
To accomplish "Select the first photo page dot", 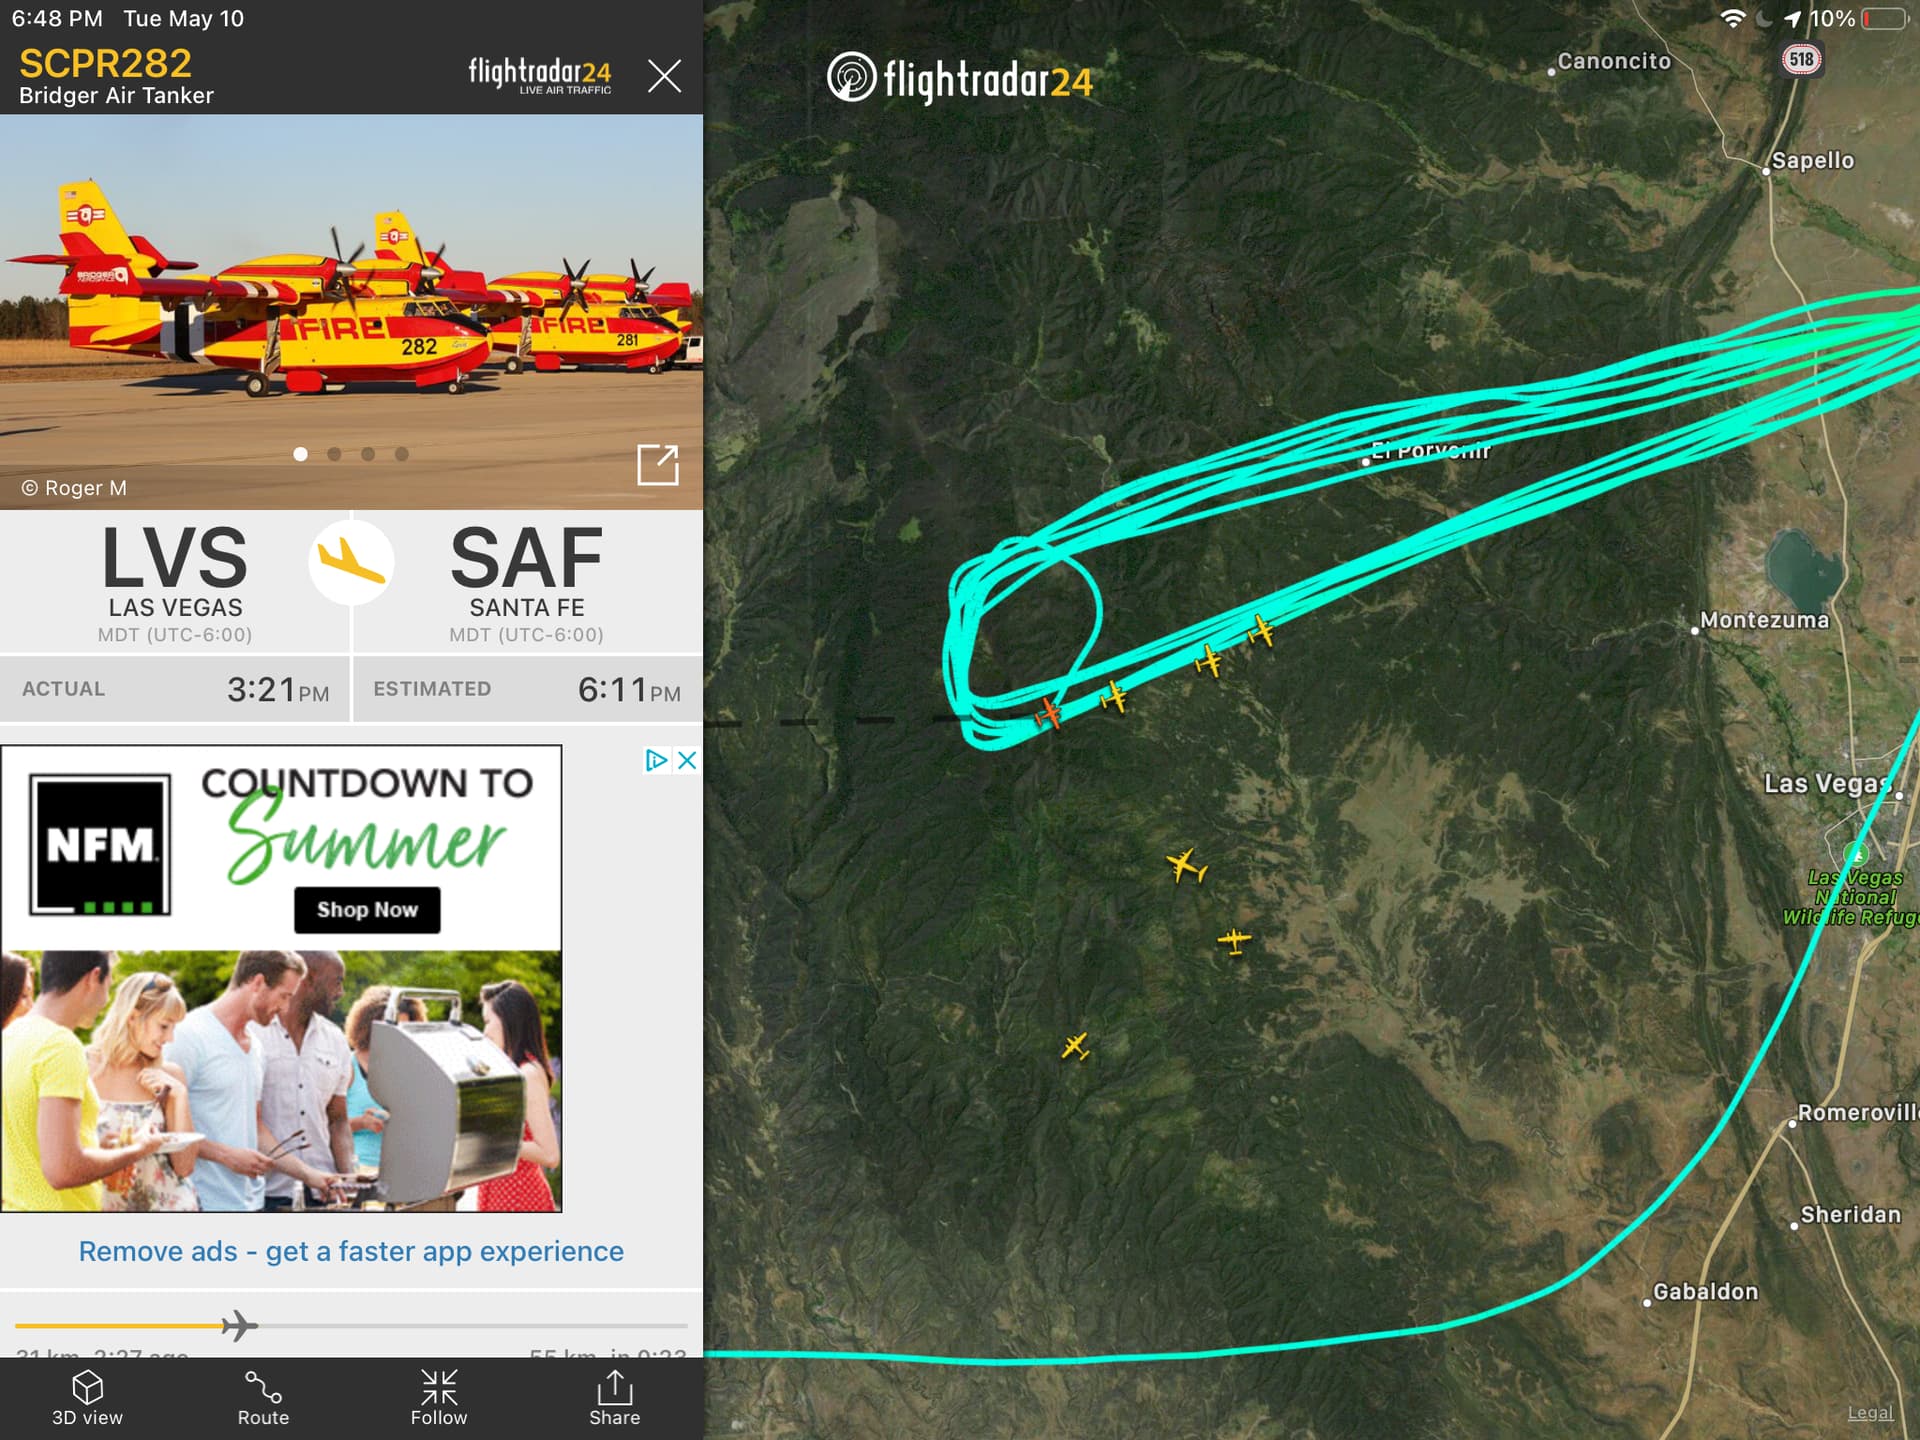I will [x=300, y=454].
